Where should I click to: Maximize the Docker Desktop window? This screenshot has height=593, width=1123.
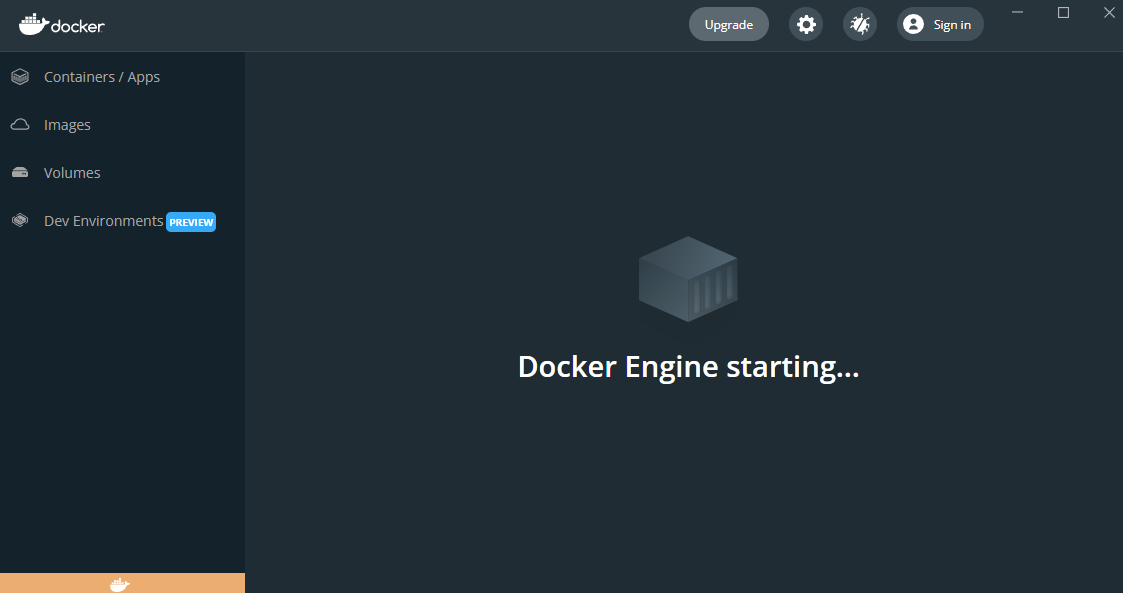[x=1064, y=12]
